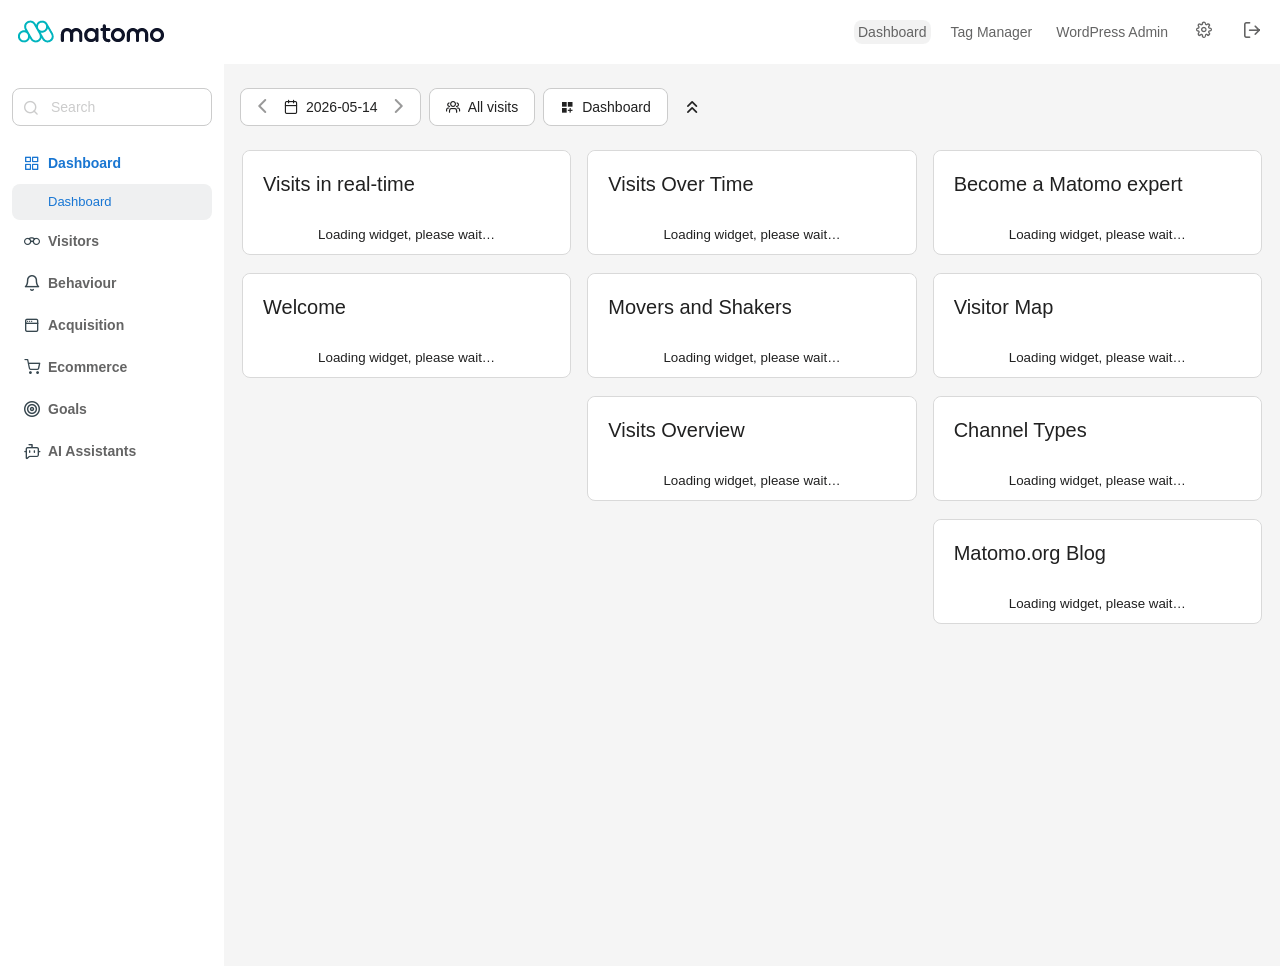Click the Goals target icon
This screenshot has height=966, width=1280.
[x=32, y=409]
